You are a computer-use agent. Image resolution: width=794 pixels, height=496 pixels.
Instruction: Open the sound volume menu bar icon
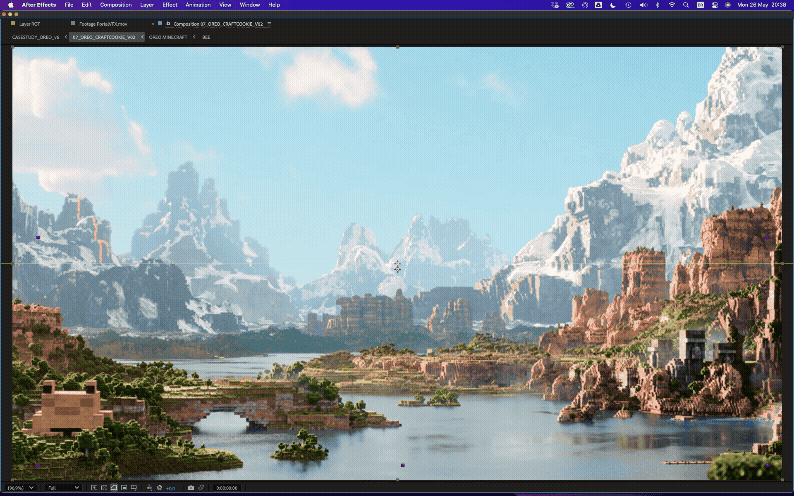coord(643,5)
